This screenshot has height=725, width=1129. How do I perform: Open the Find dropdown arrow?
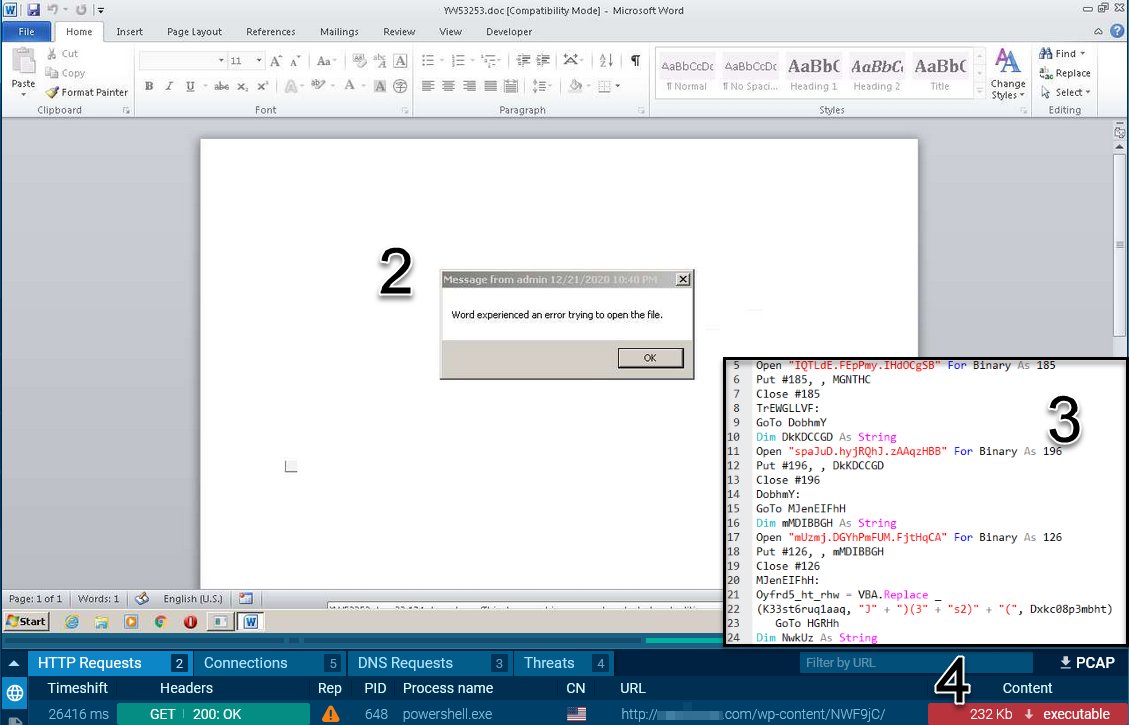coord(1082,53)
